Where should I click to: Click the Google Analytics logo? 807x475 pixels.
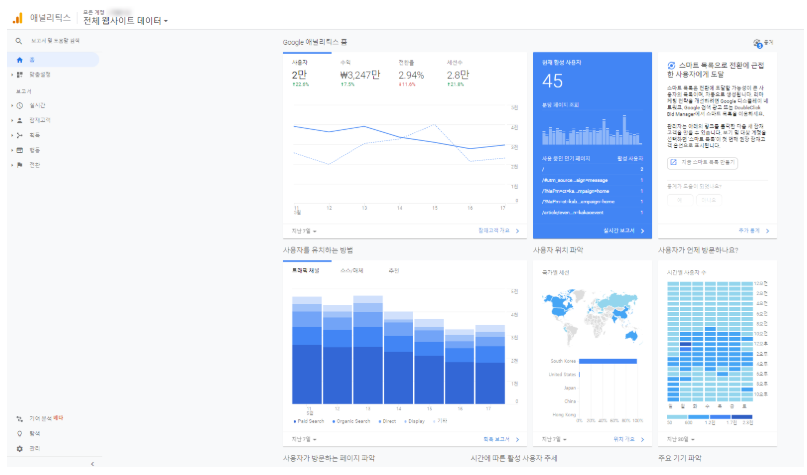(x=17, y=17)
